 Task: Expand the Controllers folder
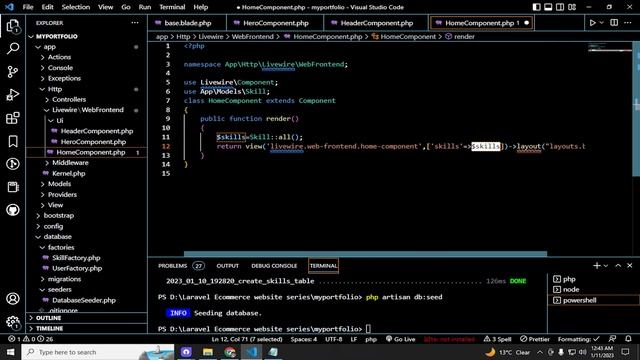(87, 99)
